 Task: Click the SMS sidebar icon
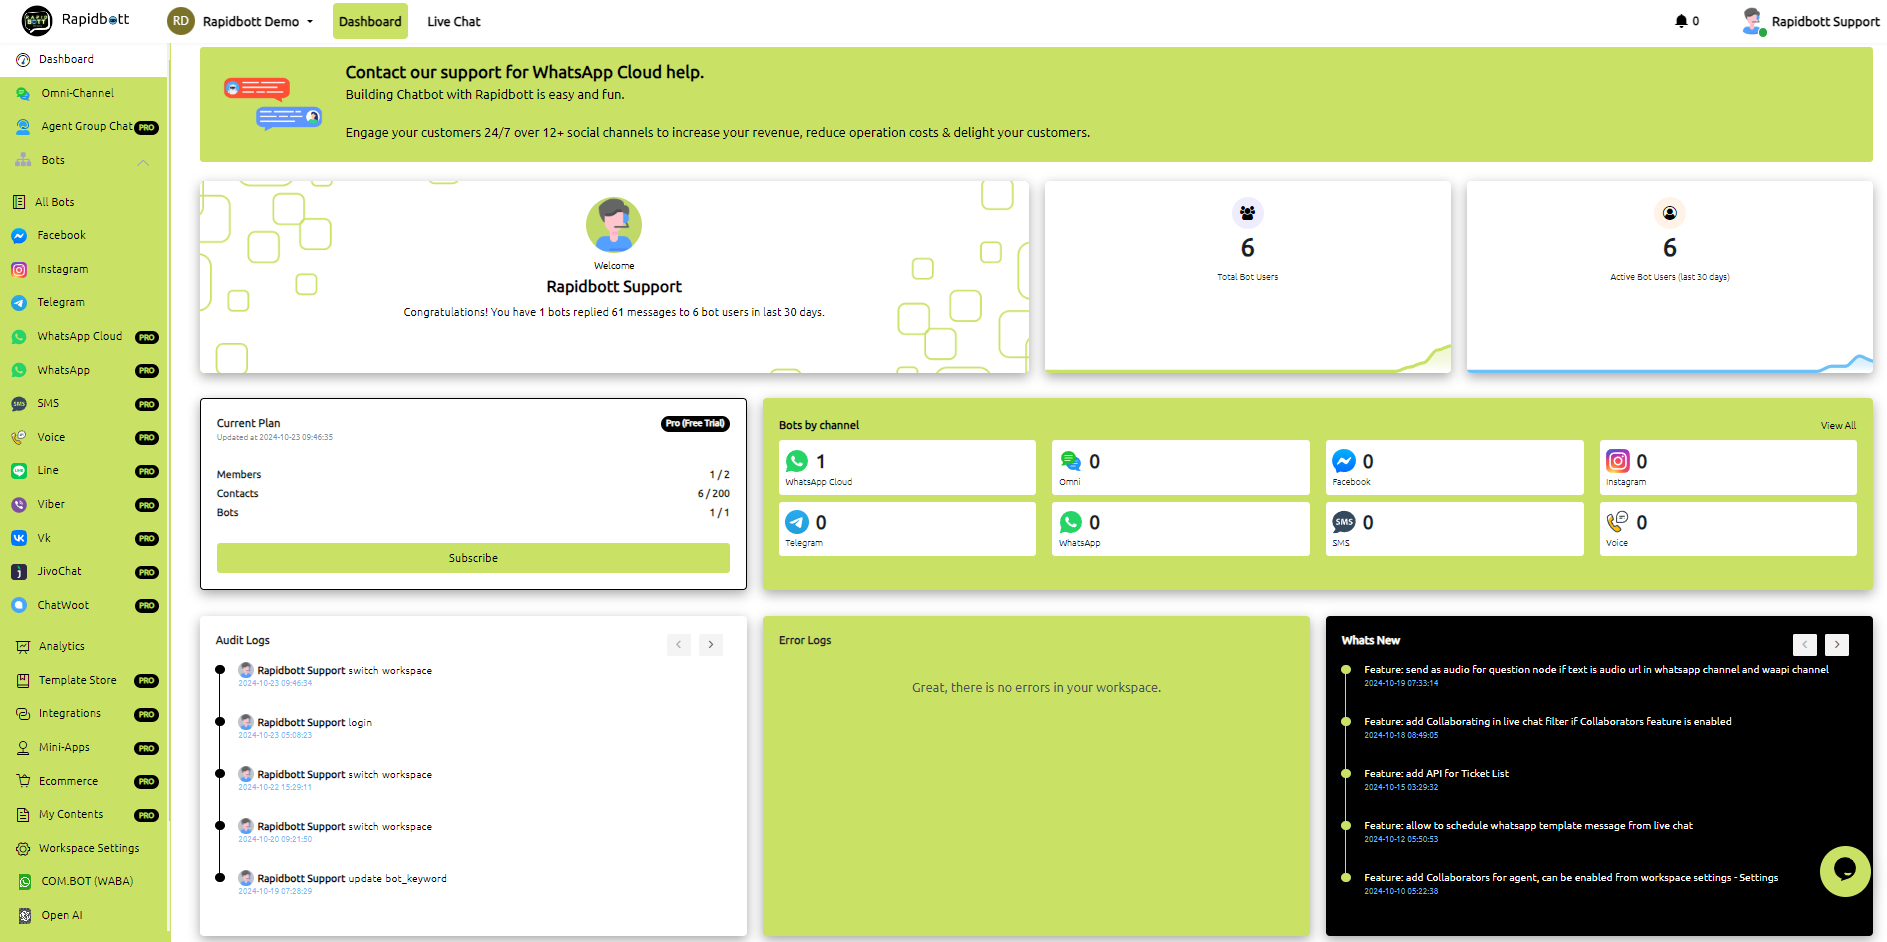pyautogui.click(x=19, y=404)
